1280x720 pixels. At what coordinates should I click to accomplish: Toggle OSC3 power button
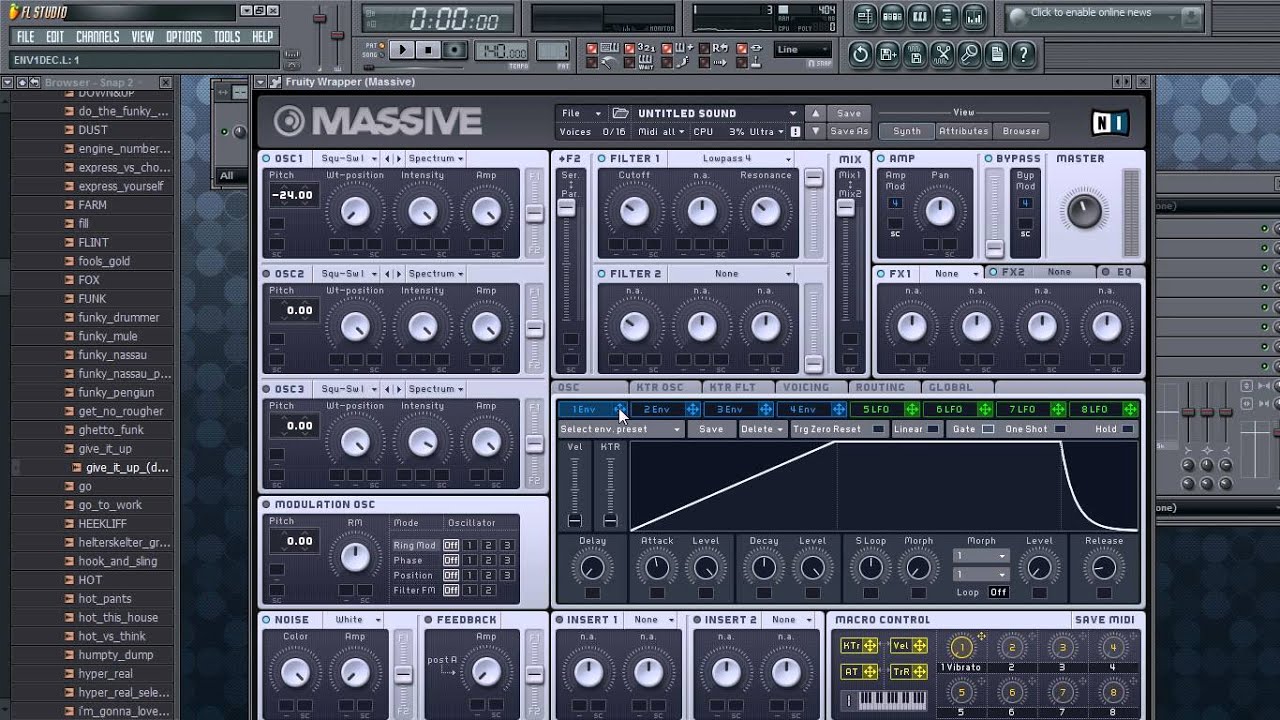click(267, 389)
